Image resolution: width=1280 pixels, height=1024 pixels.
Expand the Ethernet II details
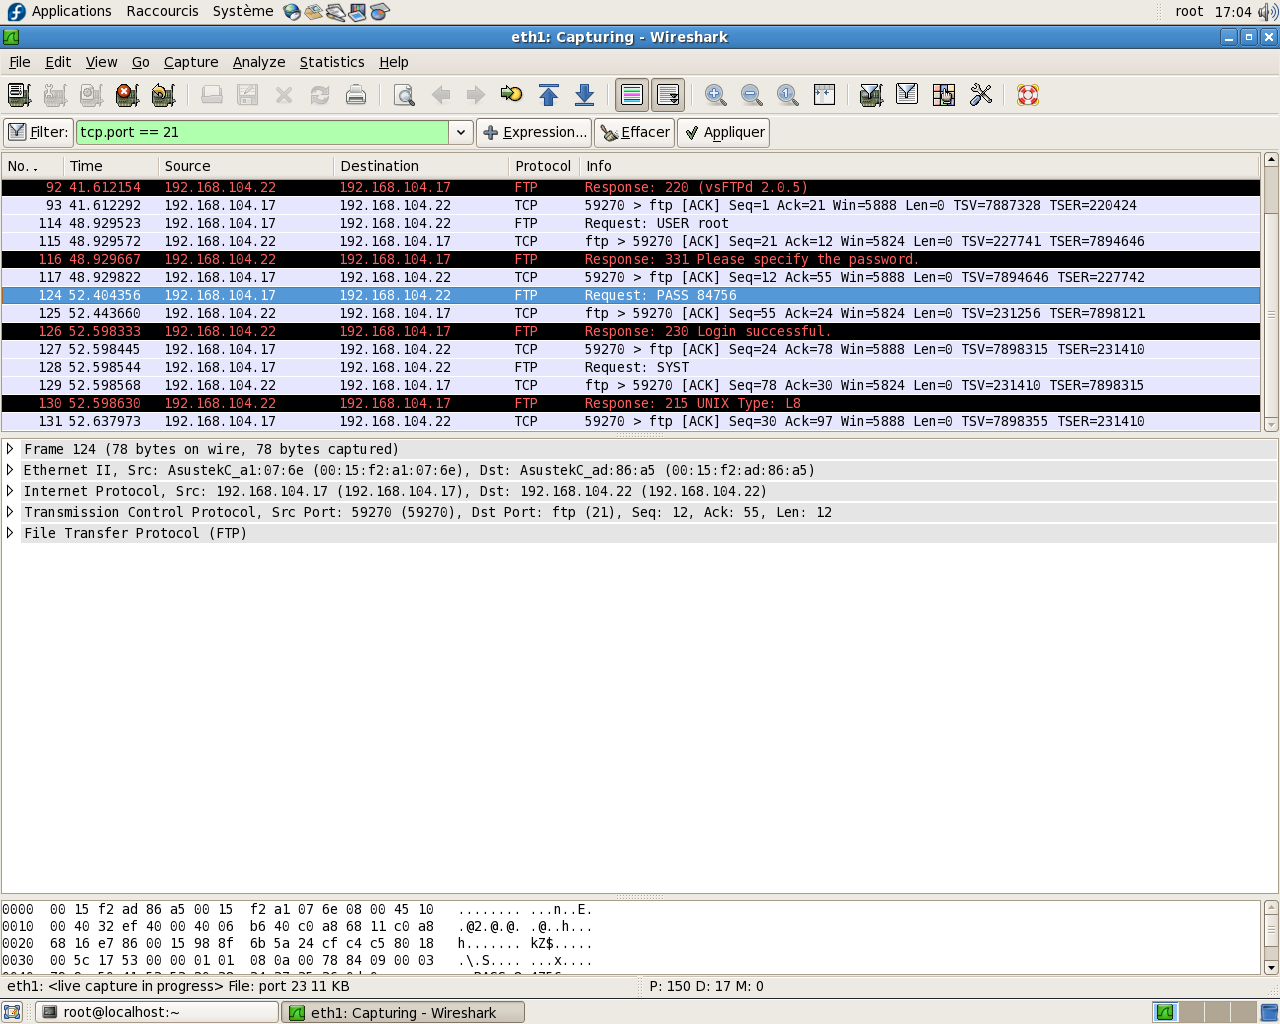10,470
